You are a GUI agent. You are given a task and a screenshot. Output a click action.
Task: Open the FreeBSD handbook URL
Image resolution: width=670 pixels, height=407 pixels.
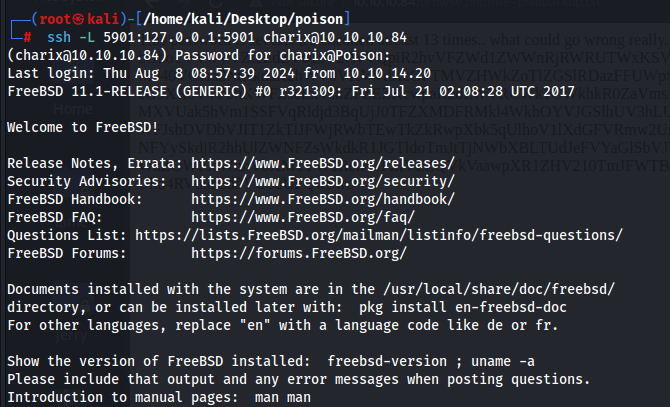coord(323,199)
